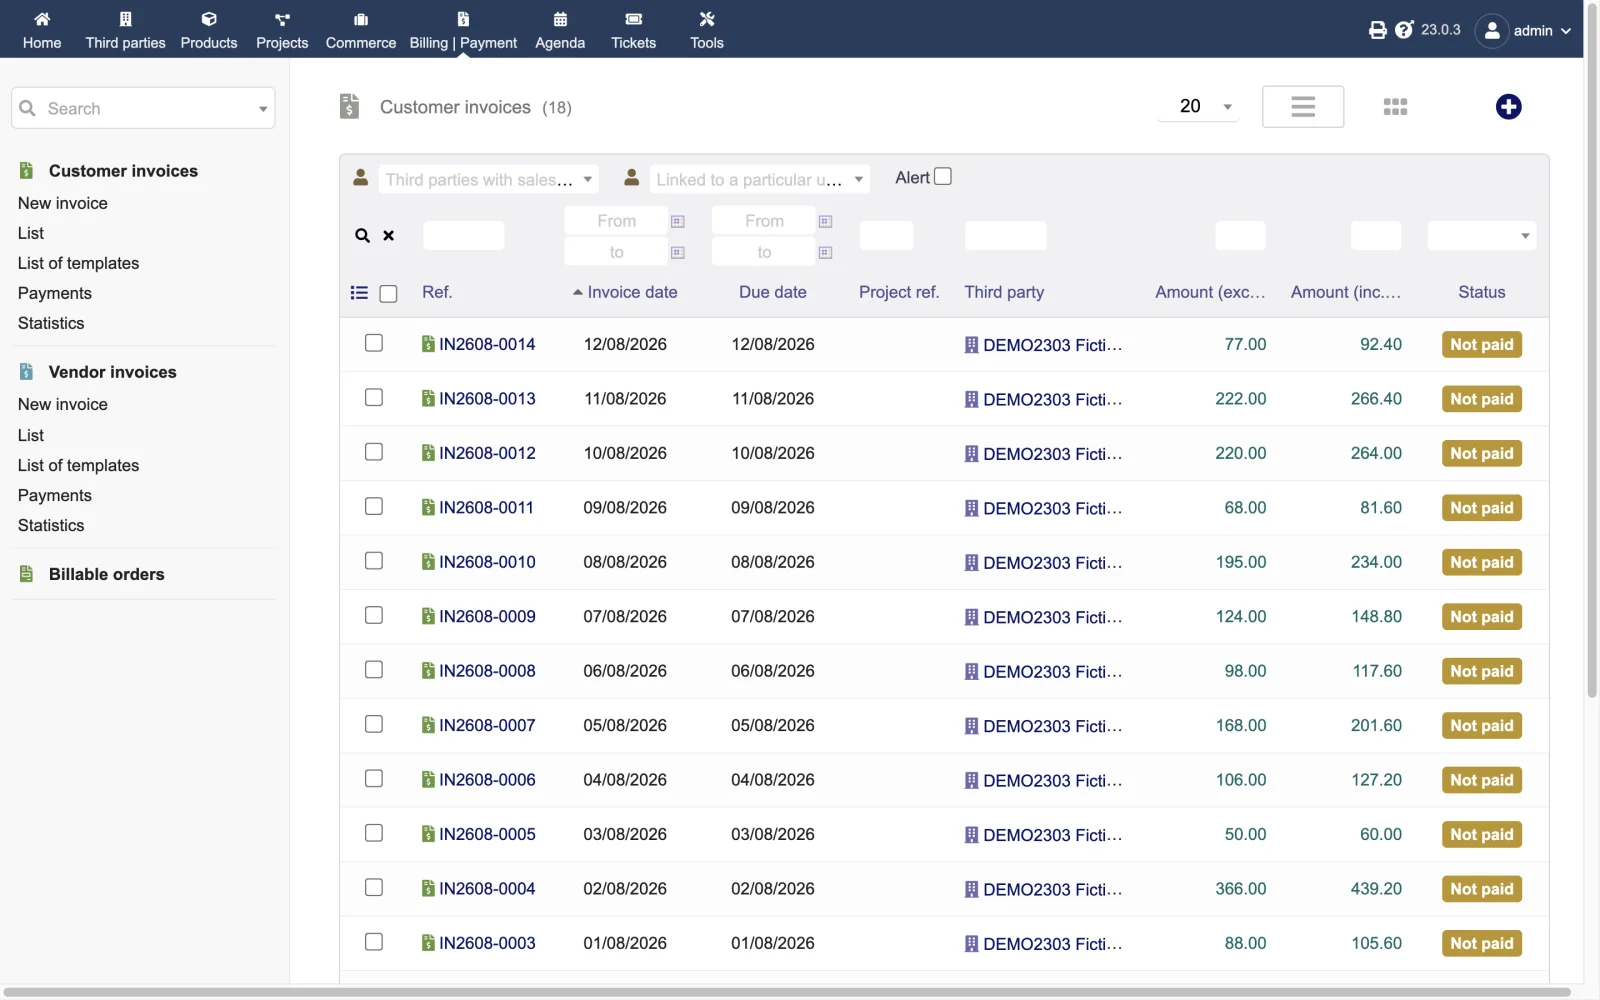Open calendar for Invoice date to
The height and width of the screenshot is (1000, 1600).
[678, 252]
